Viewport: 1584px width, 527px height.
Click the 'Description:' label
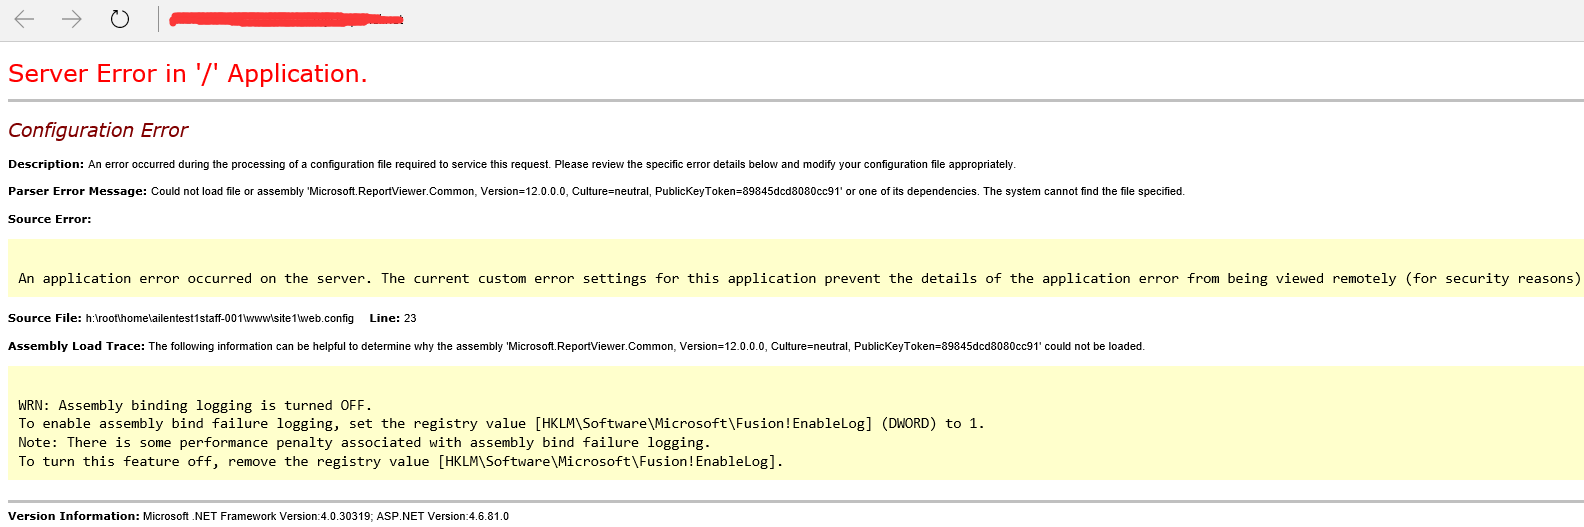click(x=46, y=164)
